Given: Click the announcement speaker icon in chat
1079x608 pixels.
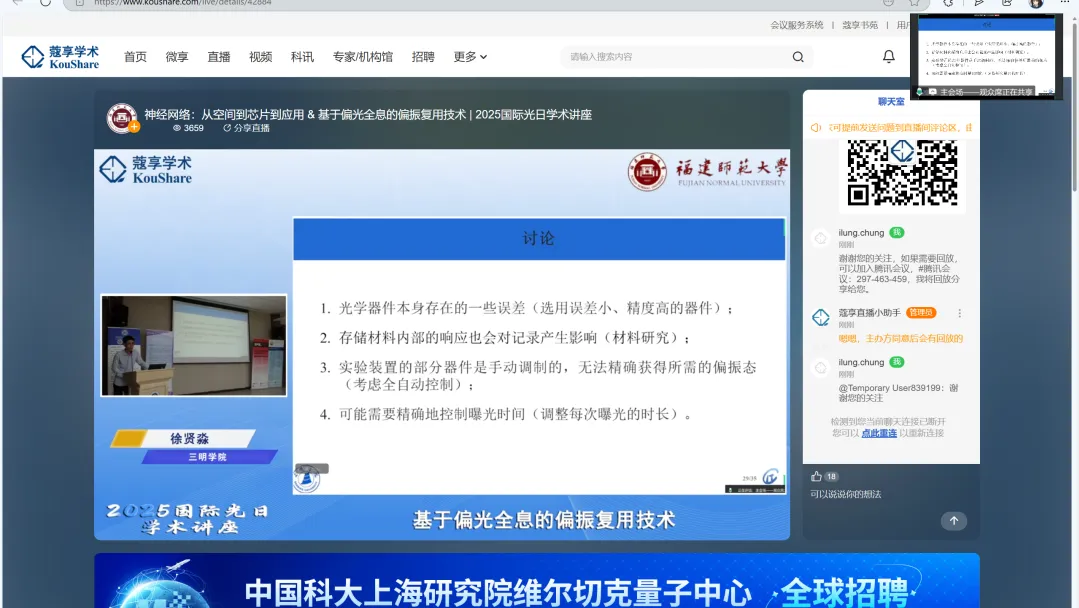Looking at the screenshot, I should (816, 128).
